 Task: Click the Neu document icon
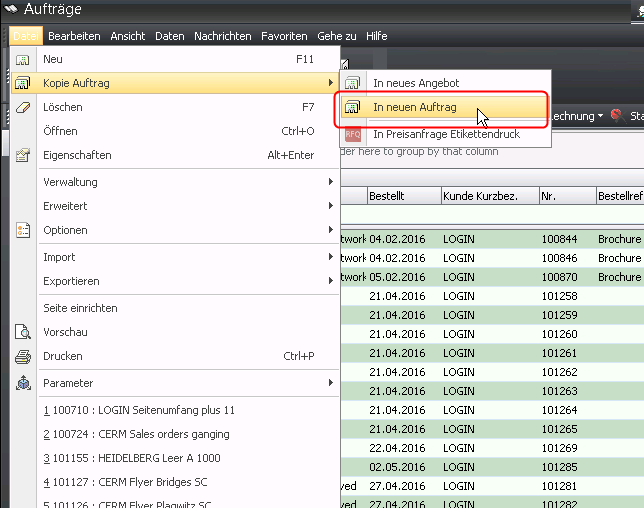pos(23,59)
